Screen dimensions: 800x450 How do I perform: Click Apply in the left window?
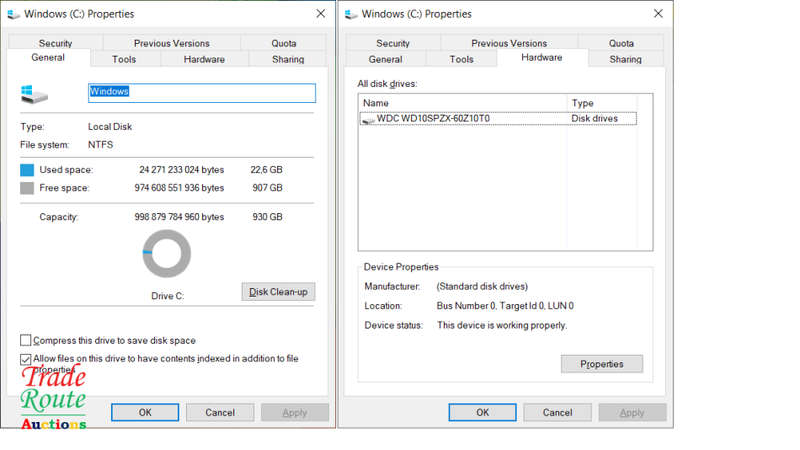pyautogui.click(x=295, y=412)
